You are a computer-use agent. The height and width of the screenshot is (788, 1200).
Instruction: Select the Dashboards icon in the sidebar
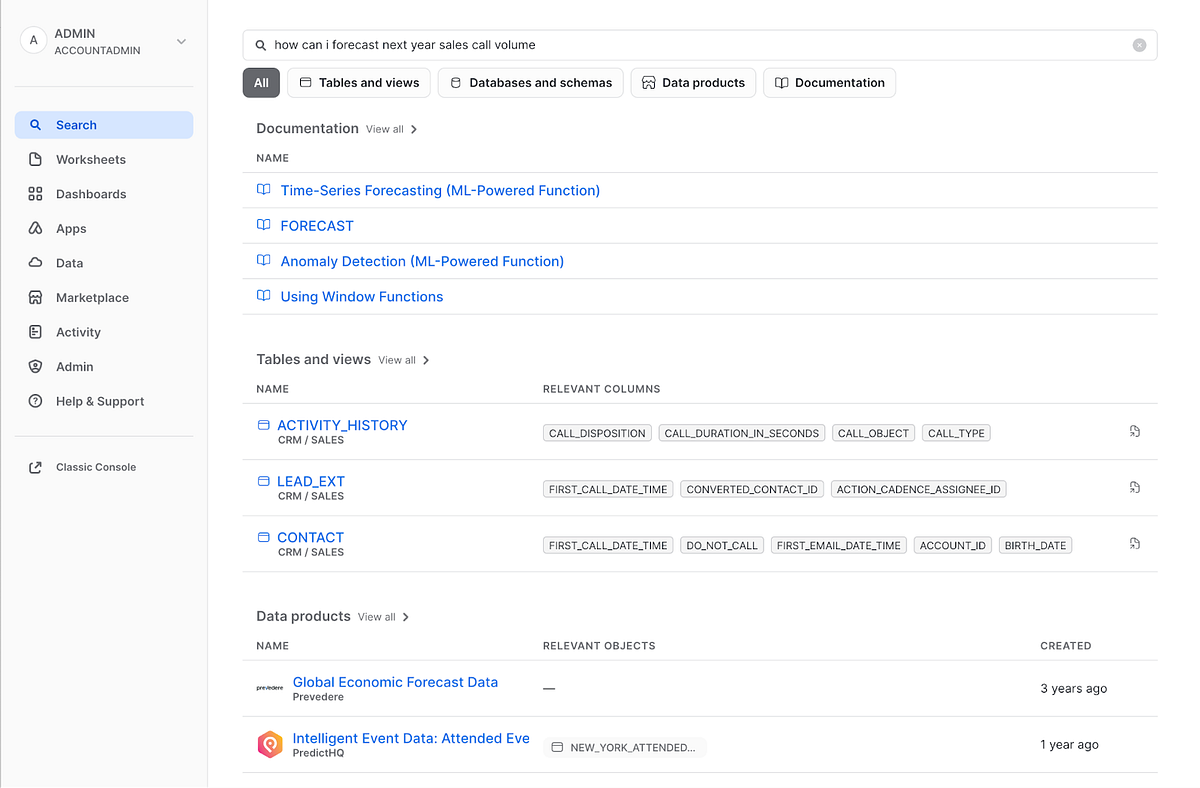tap(35, 193)
